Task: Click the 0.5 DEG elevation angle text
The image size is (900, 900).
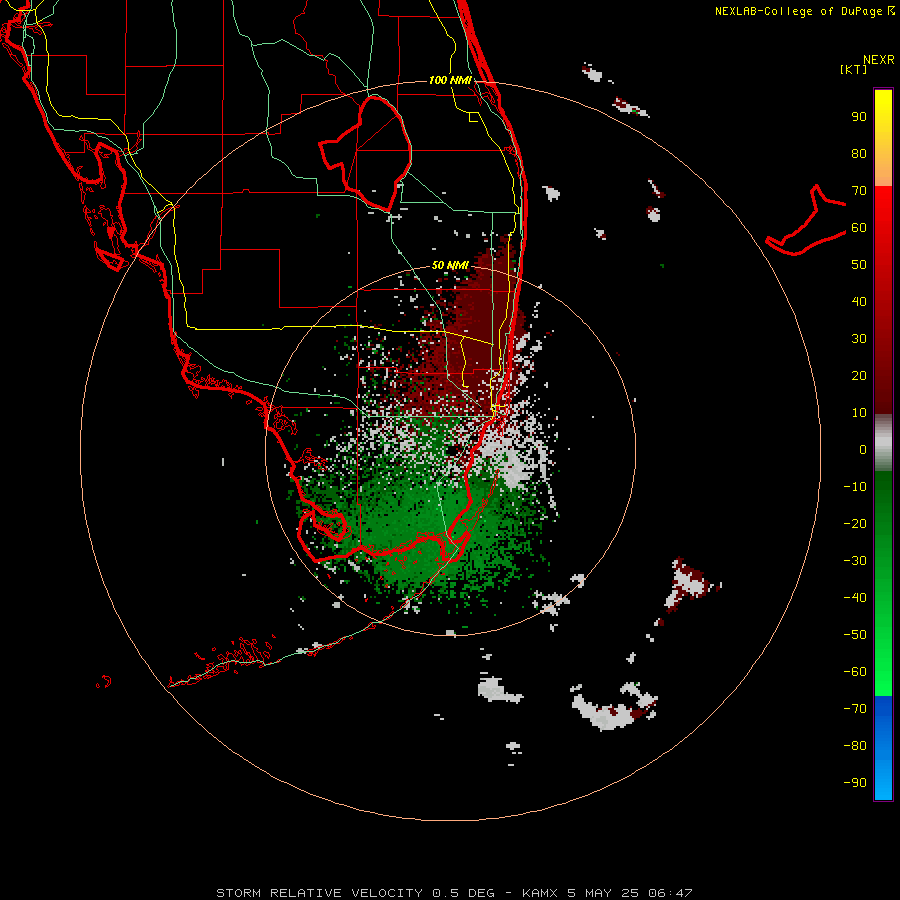Action: (x=463, y=893)
